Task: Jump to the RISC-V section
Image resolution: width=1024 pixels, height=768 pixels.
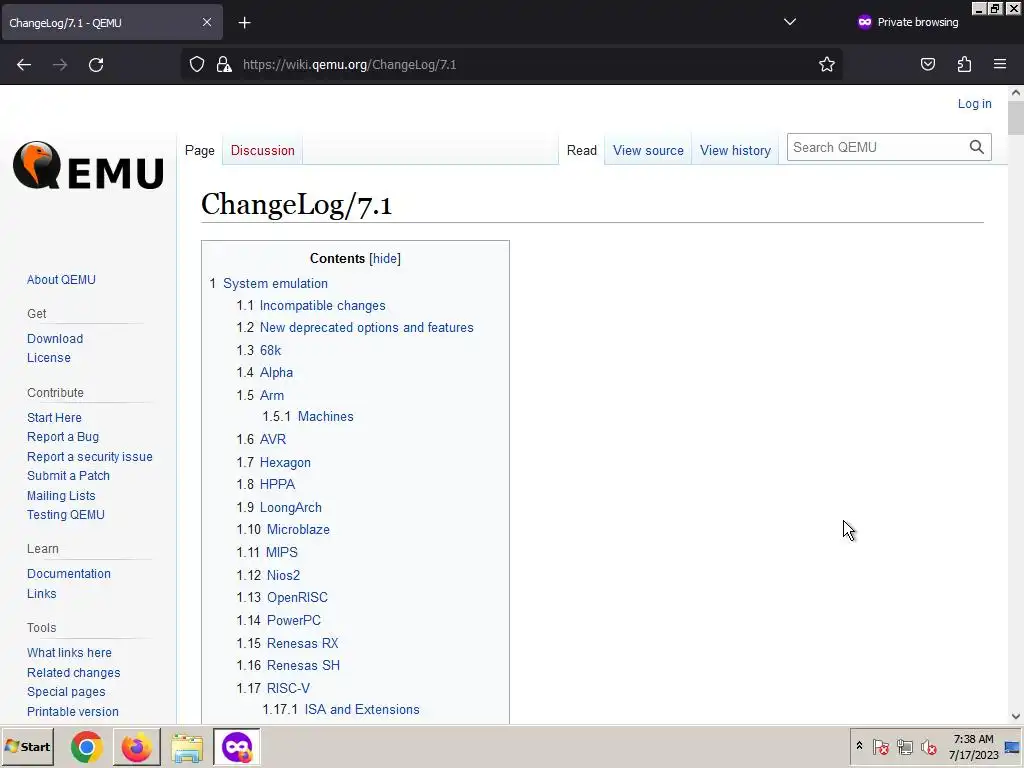Action: (x=289, y=688)
